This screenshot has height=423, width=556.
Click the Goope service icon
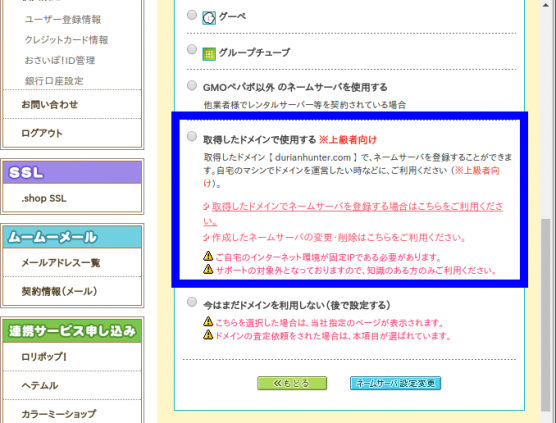coord(209,18)
